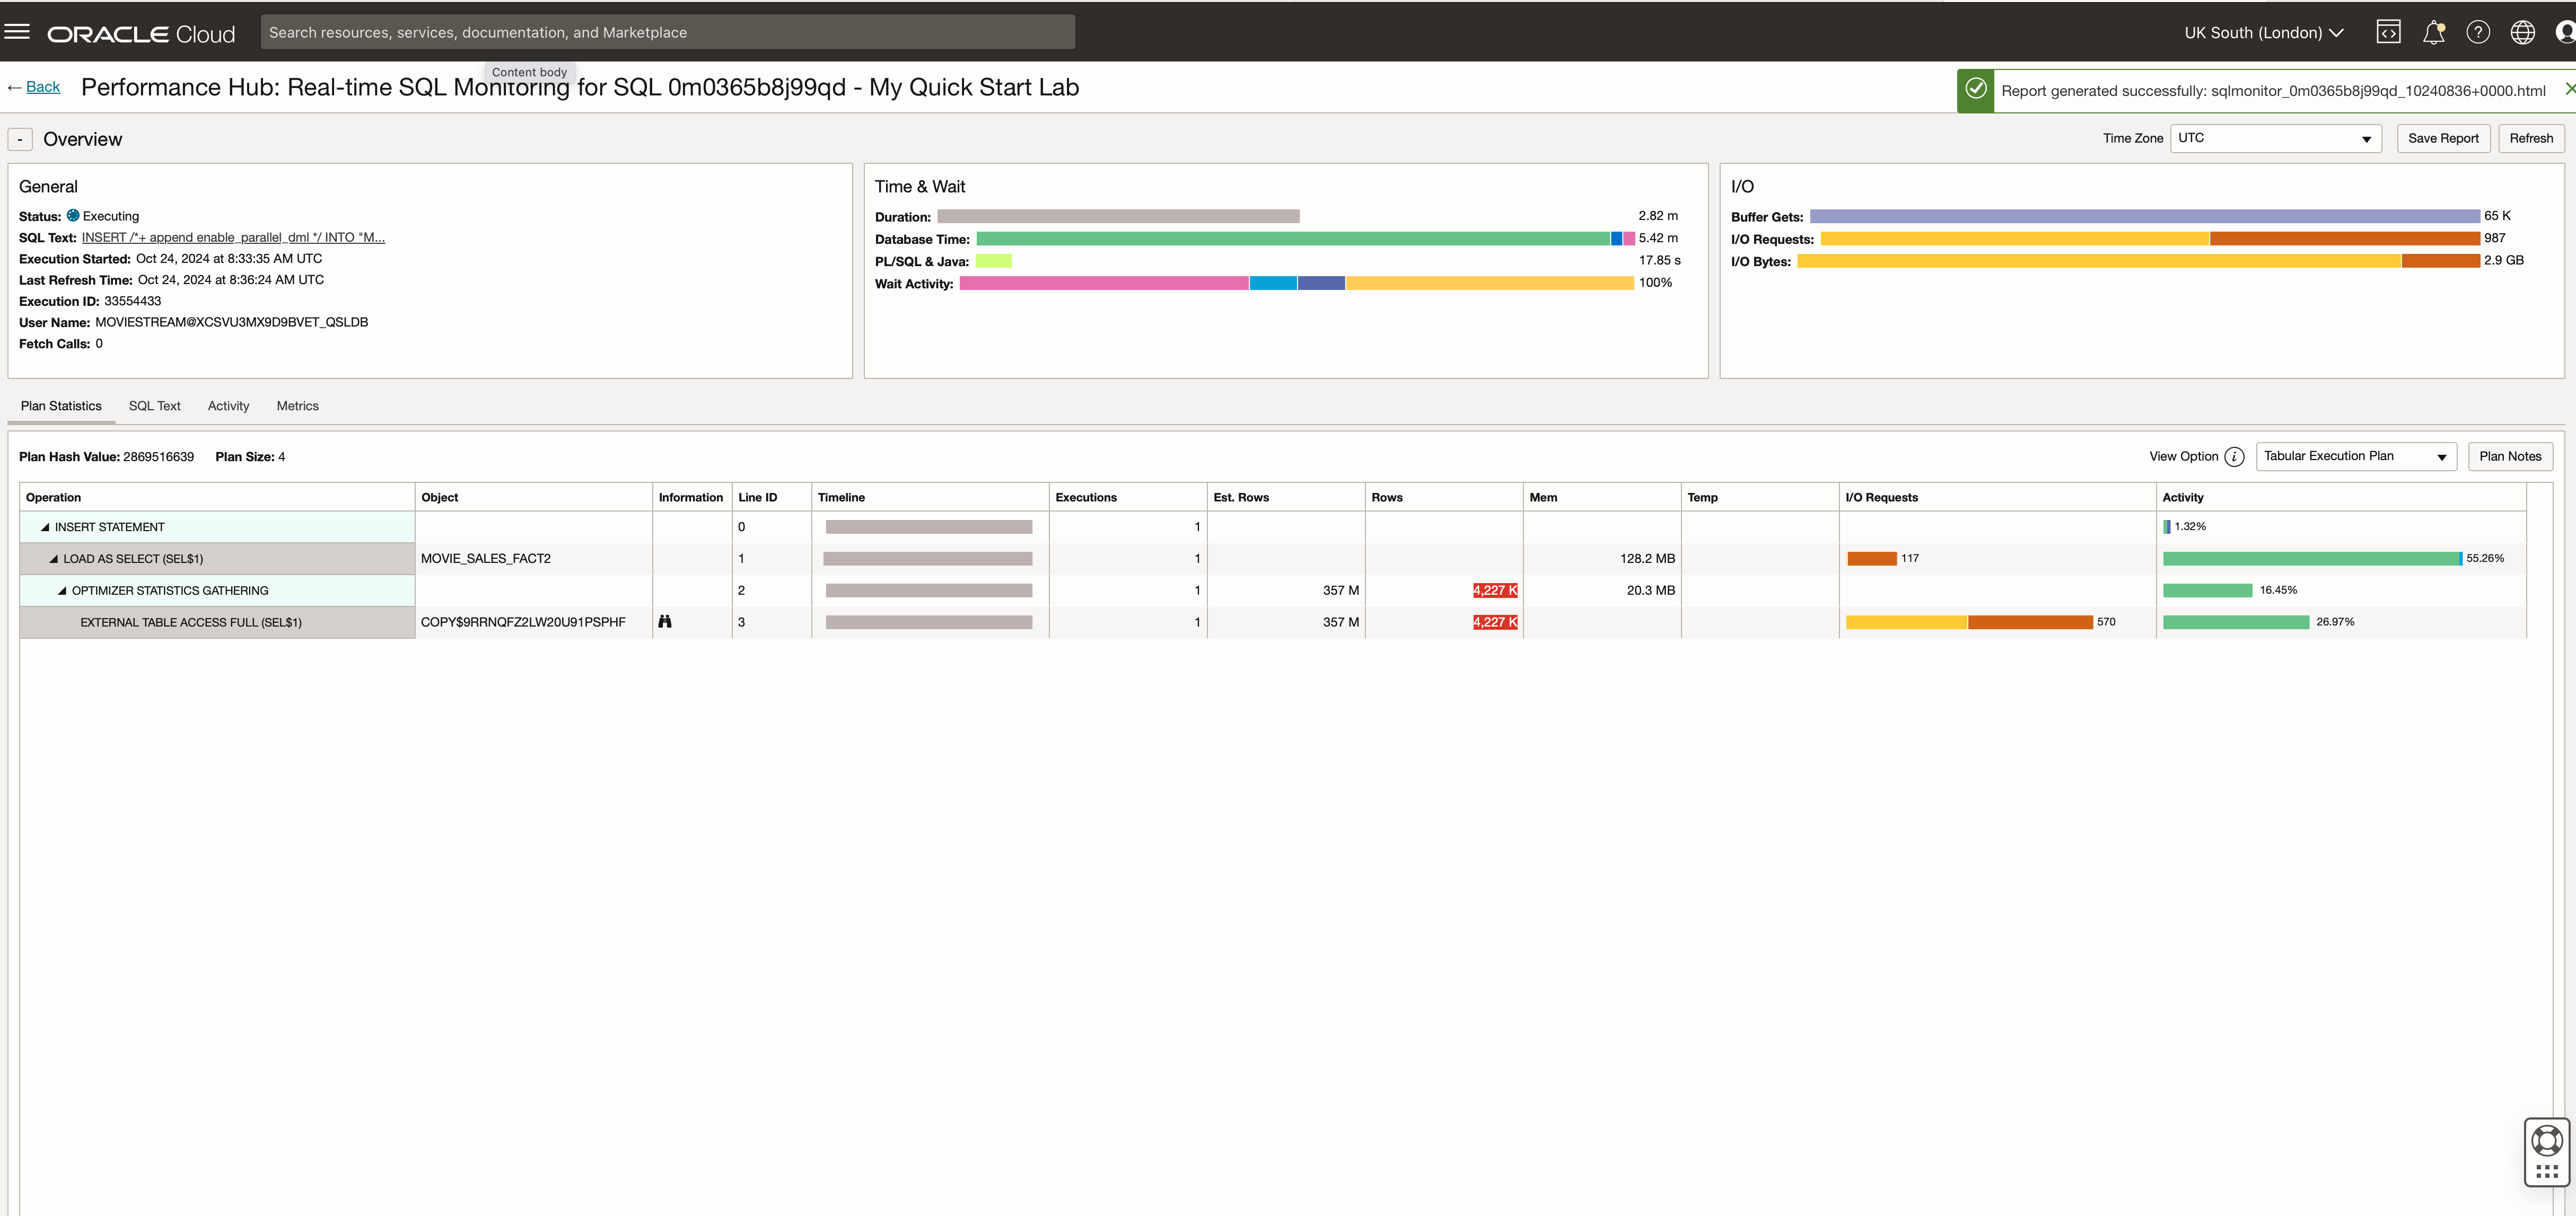Open the INSERT SQL Text link
Image resolution: width=2576 pixels, height=1216 pixels.
[x=233, y=238]
